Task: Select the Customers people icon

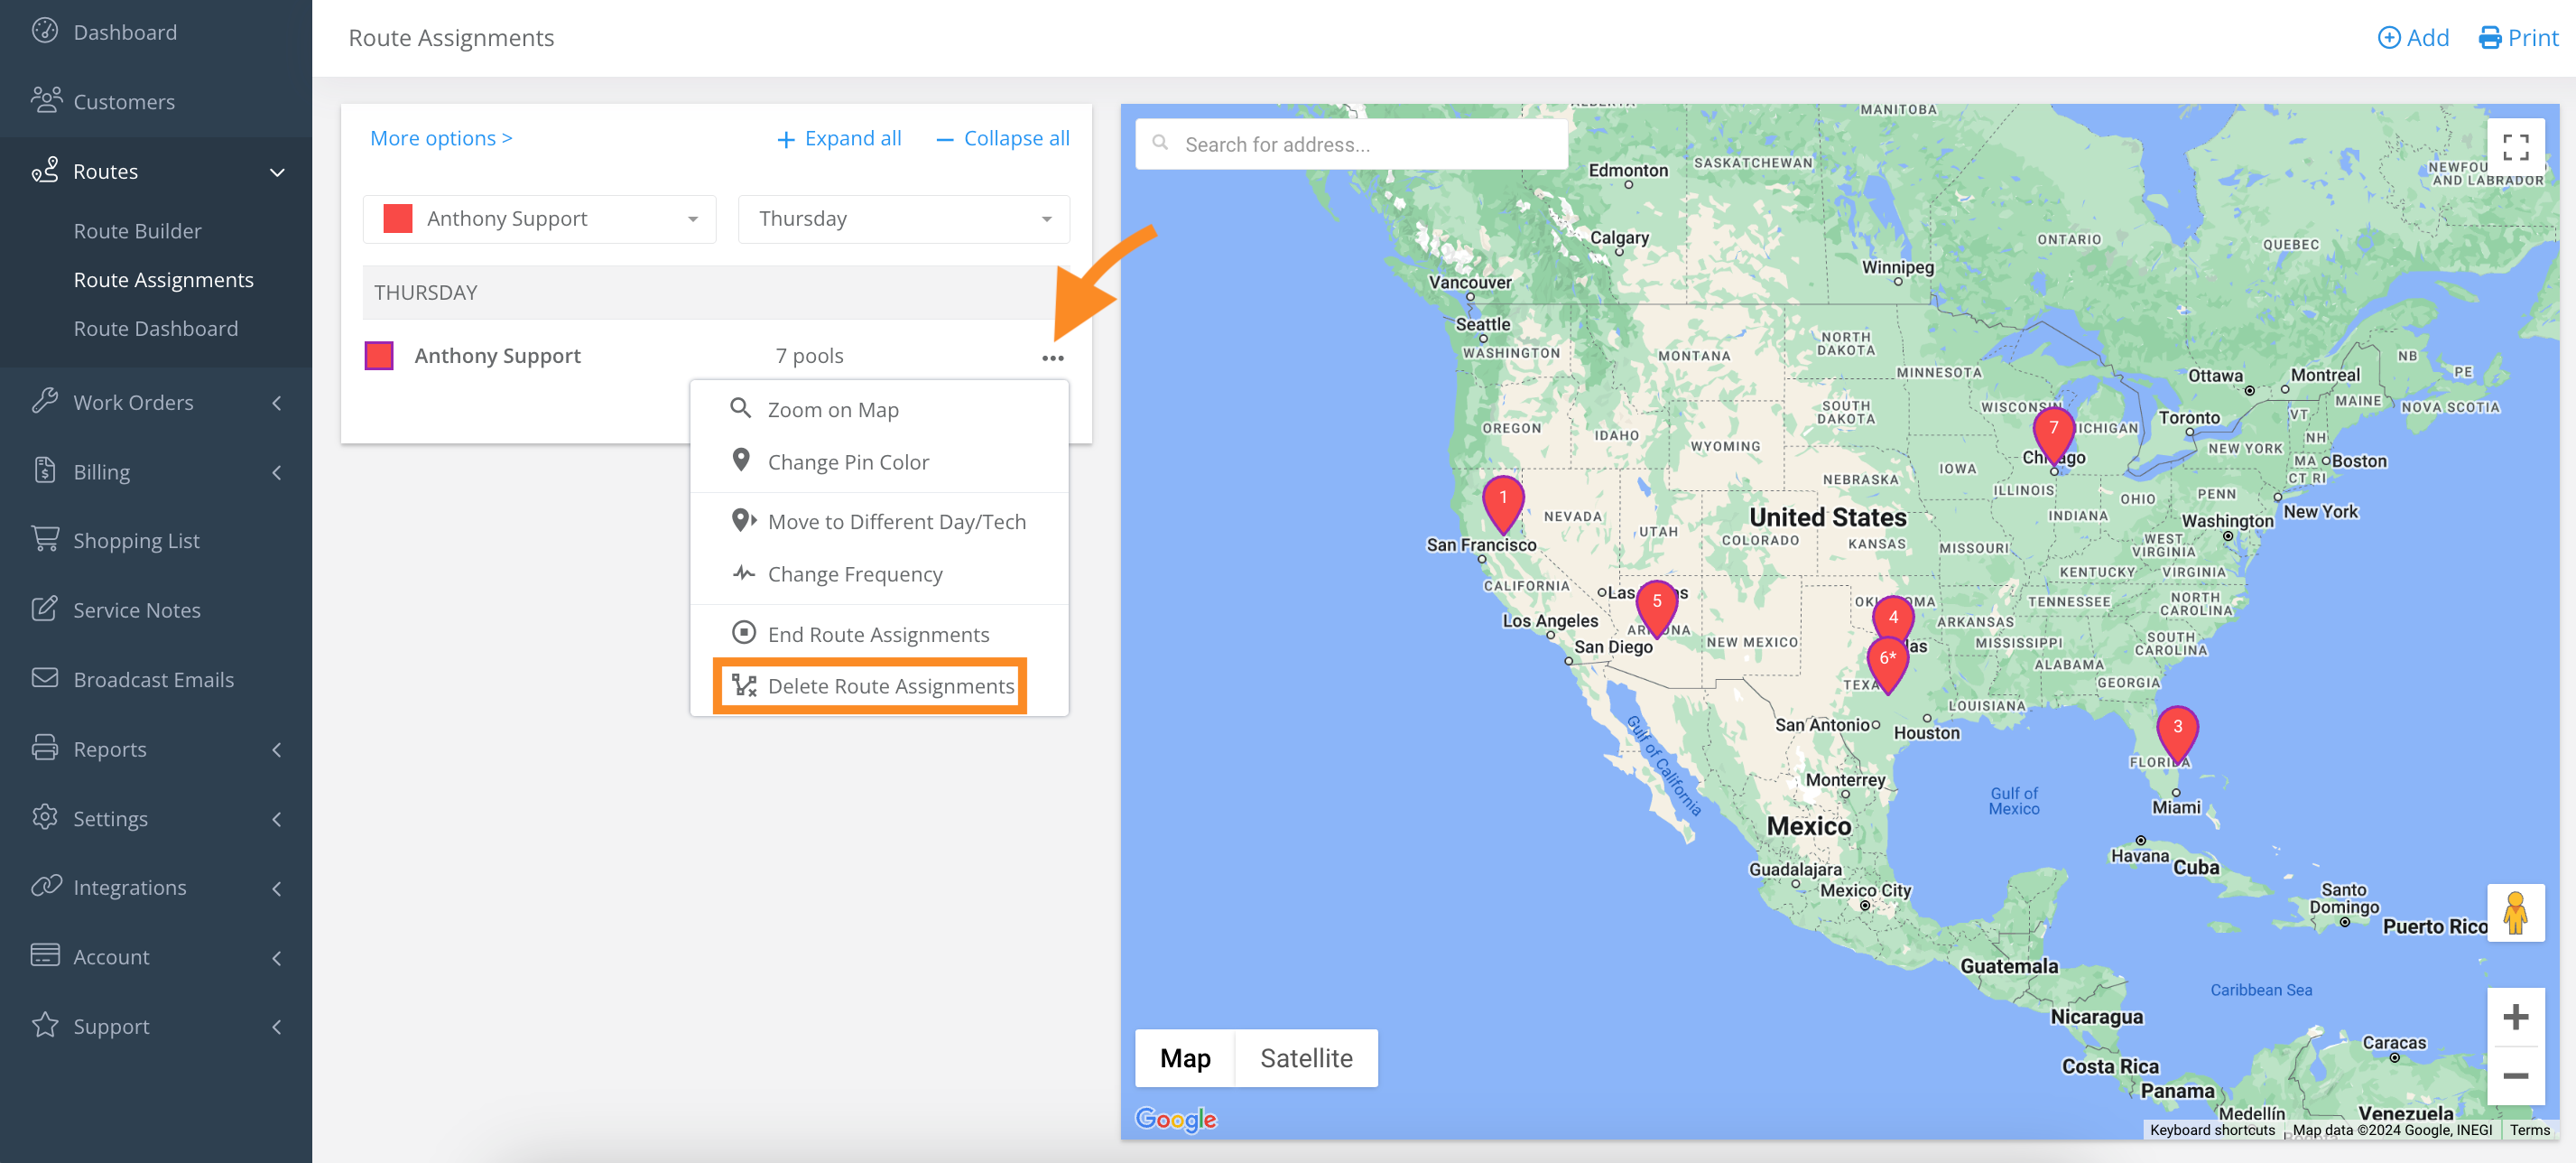Action: click(x=45, y=101)
